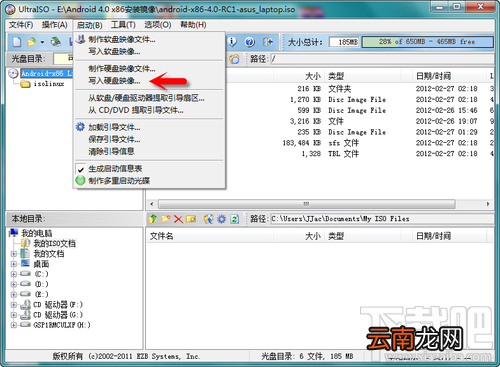Choose 制作软盘映像文件... menu entry

click(x=122, y=39)
